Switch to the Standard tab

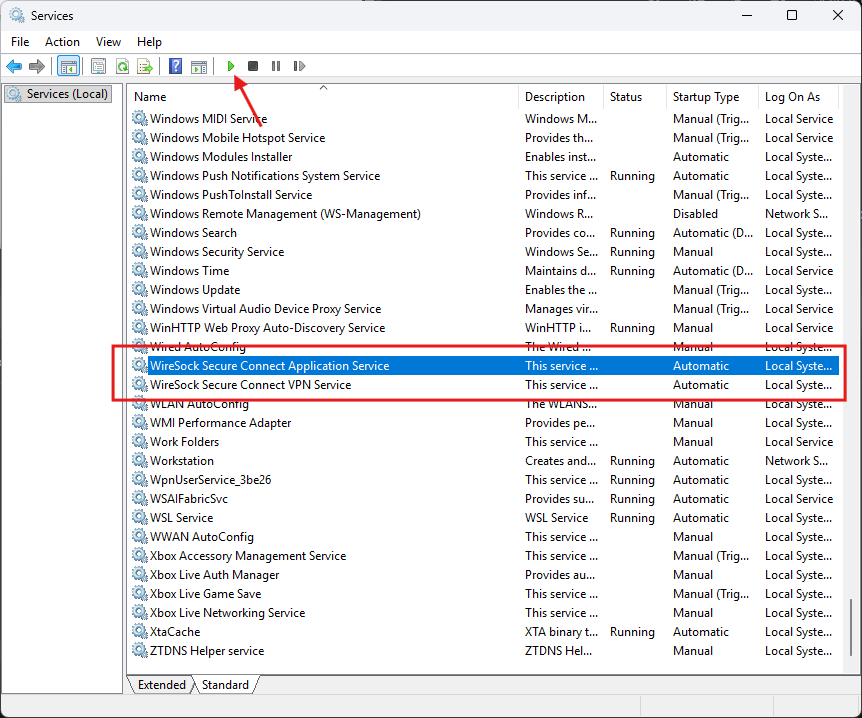[x=225, y=685]
